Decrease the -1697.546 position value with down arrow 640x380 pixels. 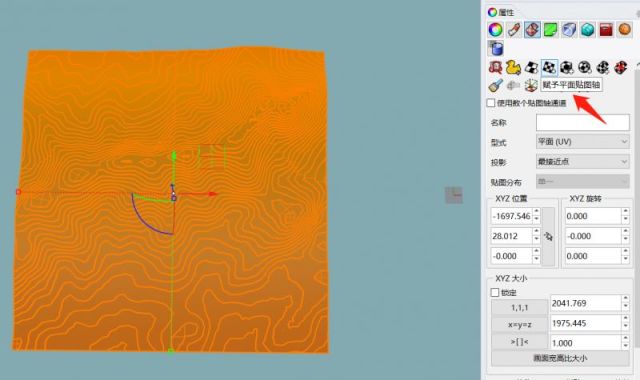[536, 220]
